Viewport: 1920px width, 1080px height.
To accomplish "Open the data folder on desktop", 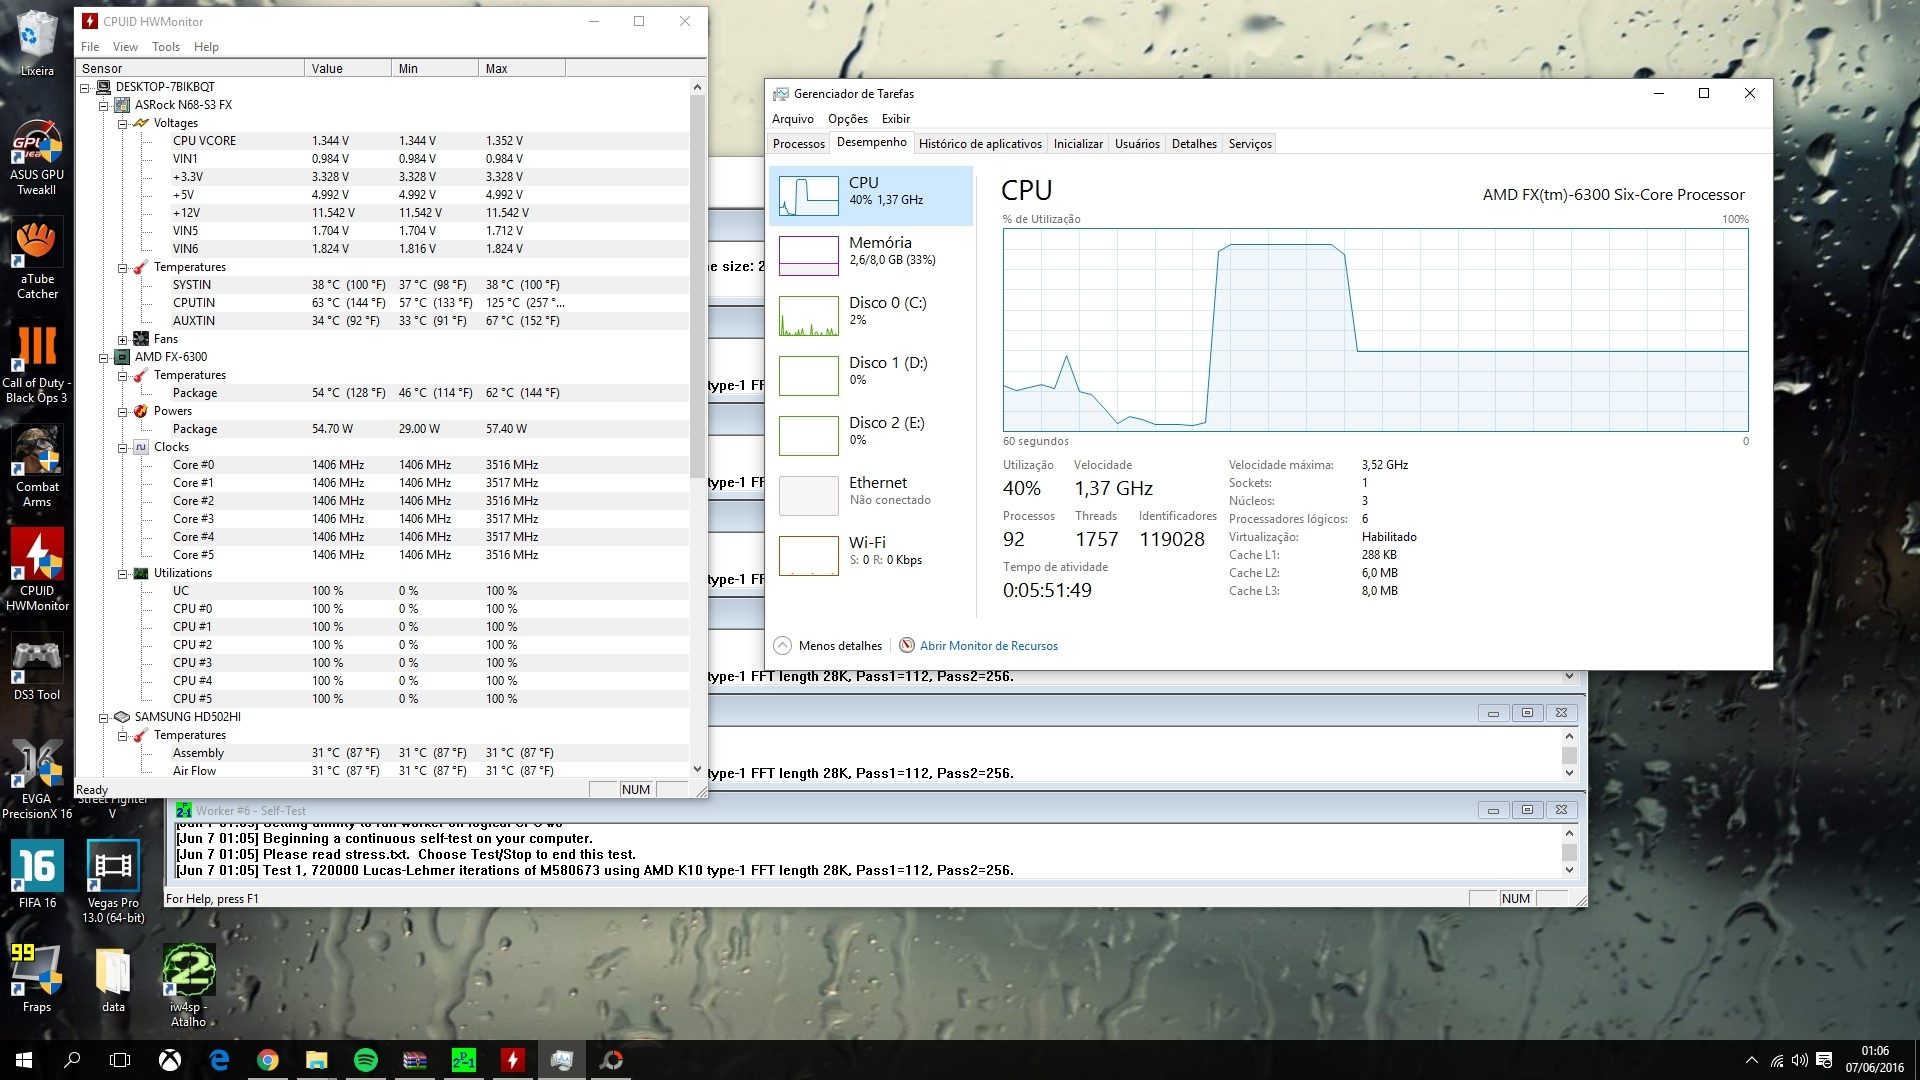I will tap(113, 978).
